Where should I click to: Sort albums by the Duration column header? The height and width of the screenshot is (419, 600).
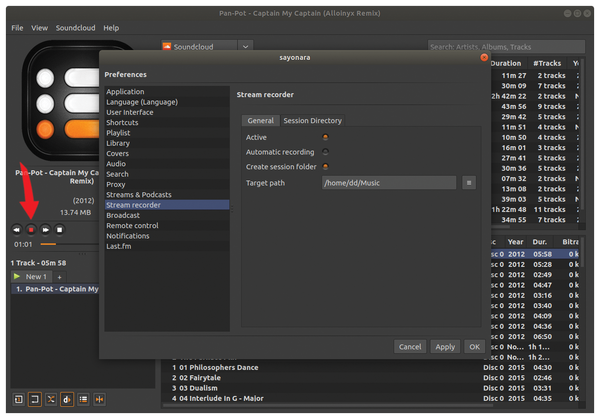click(509, 63)
